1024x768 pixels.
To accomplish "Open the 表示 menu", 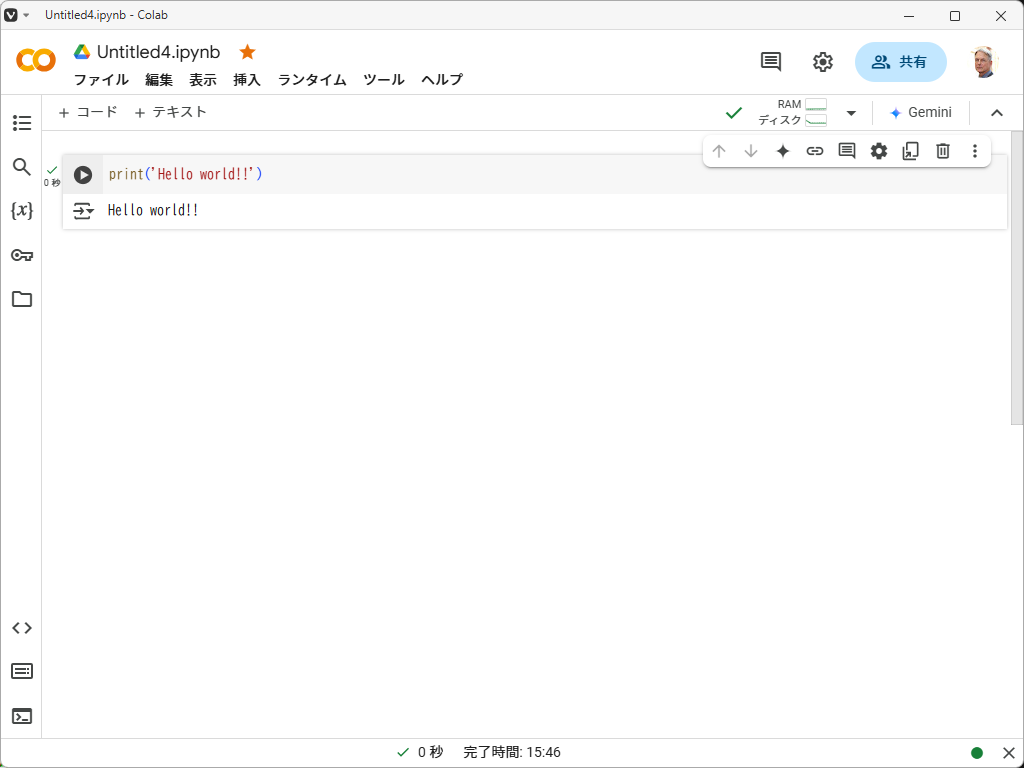I will 203,80.
